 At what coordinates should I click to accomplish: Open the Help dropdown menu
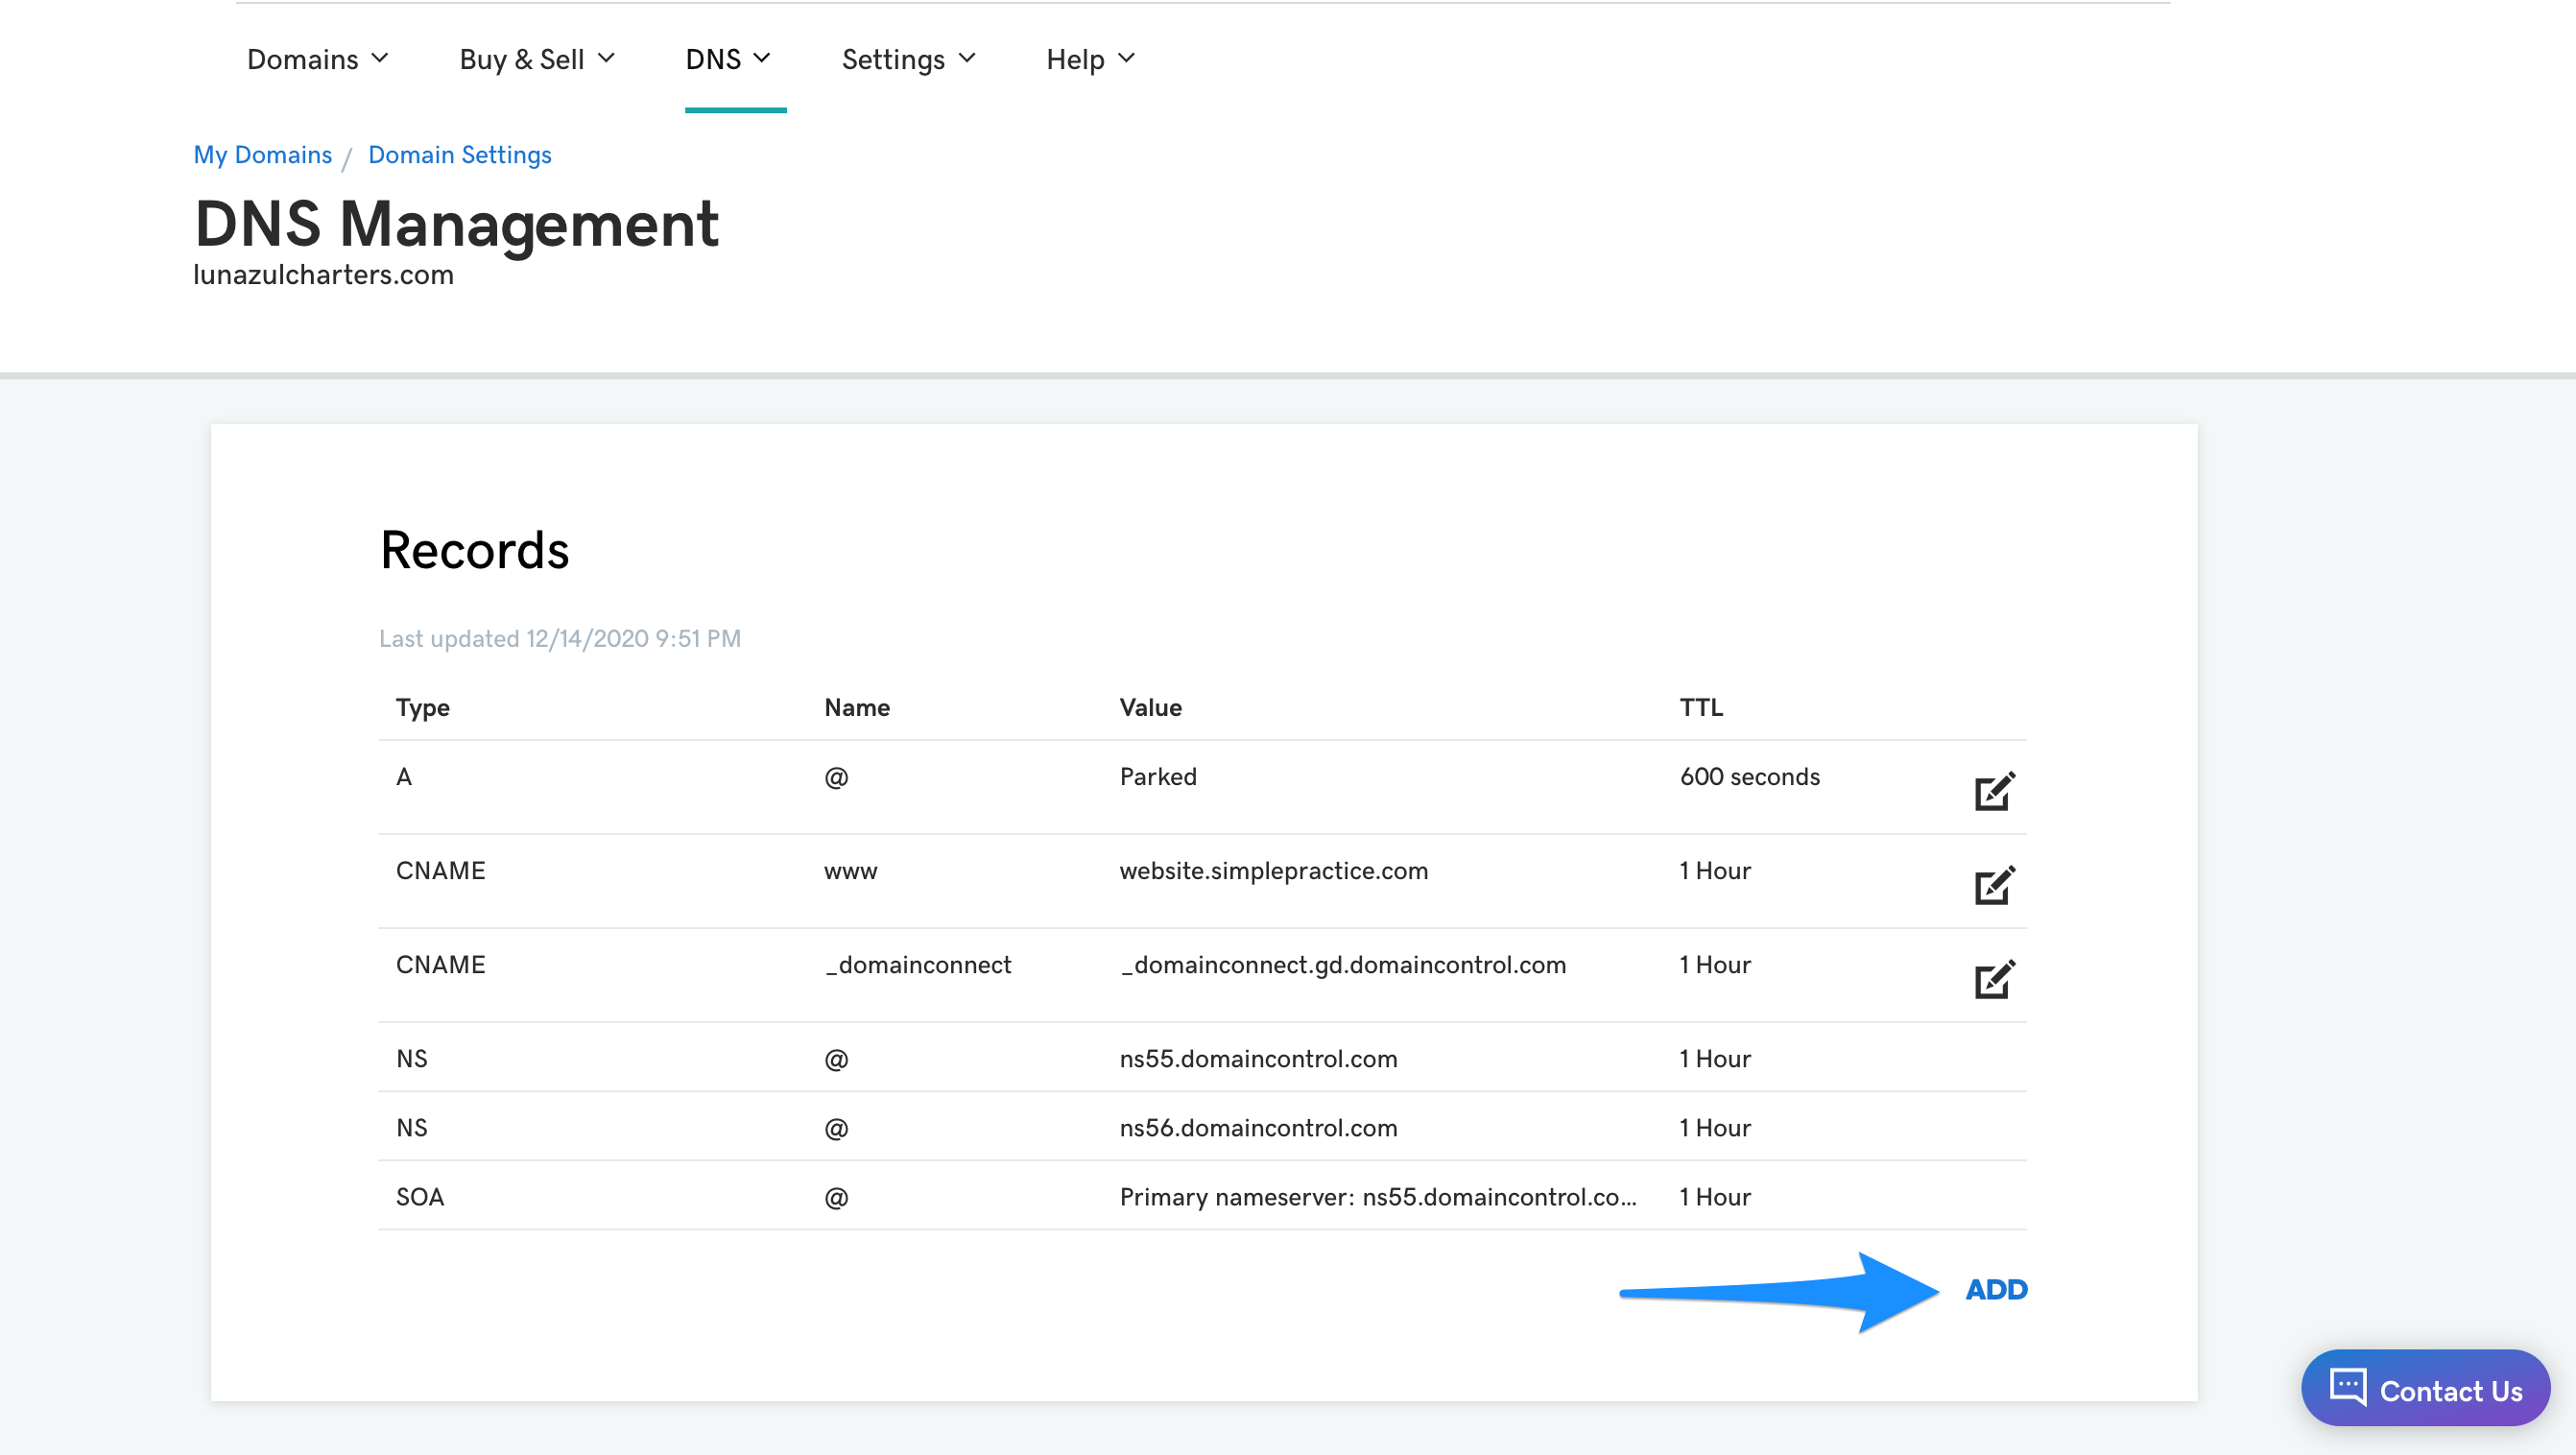(x=1089, y=59)
